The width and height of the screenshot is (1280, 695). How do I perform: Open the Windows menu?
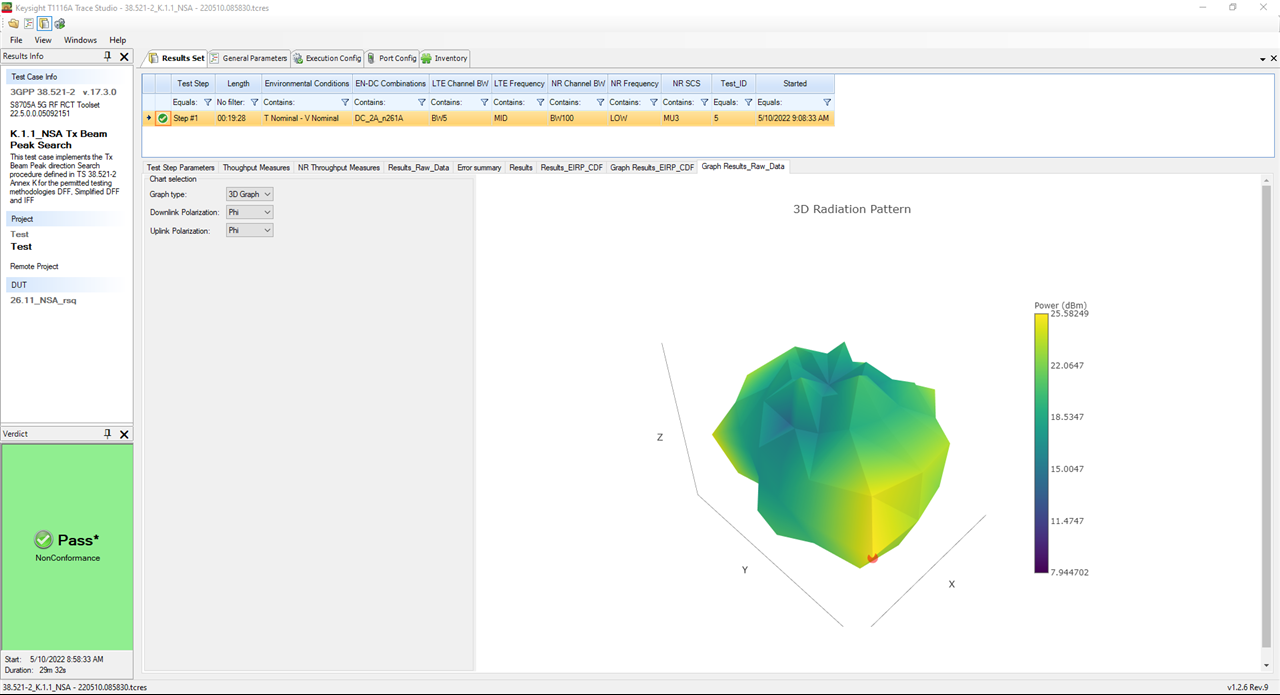coord(80,40)
